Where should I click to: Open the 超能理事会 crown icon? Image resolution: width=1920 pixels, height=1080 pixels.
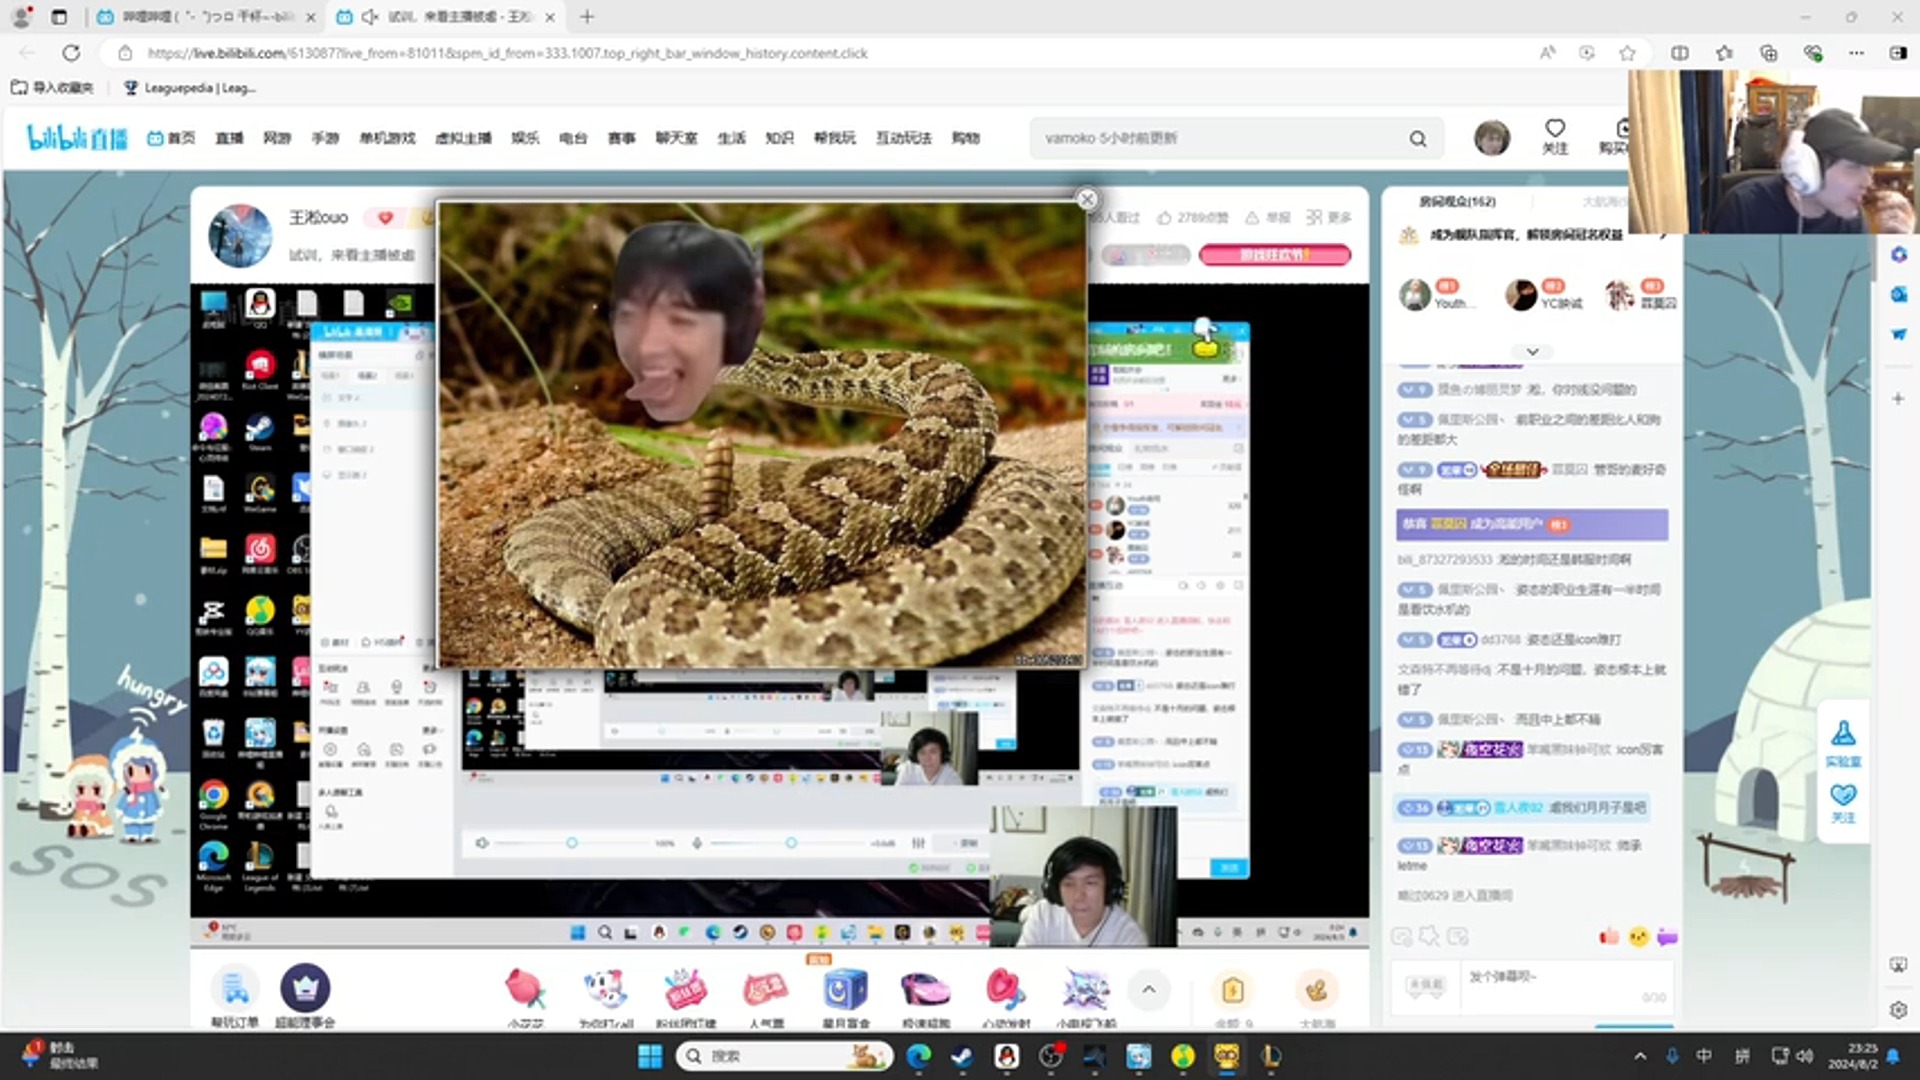(x=305, y=988)
